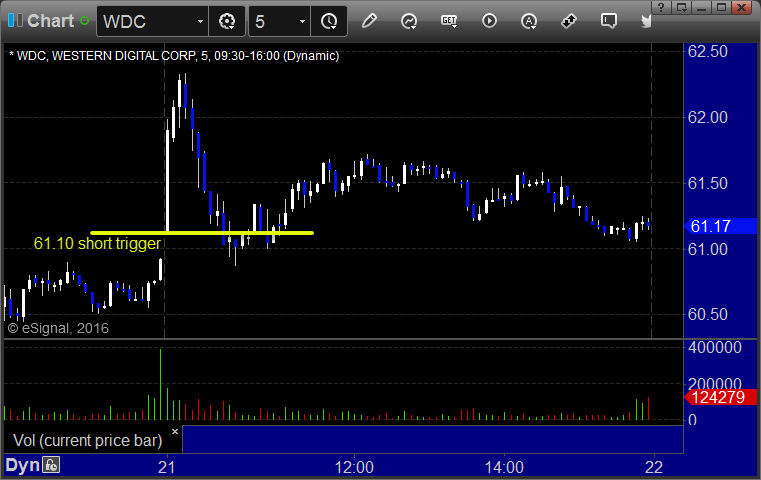Open the comment bubble icon
761x480 pixels.
coord(609,21)
